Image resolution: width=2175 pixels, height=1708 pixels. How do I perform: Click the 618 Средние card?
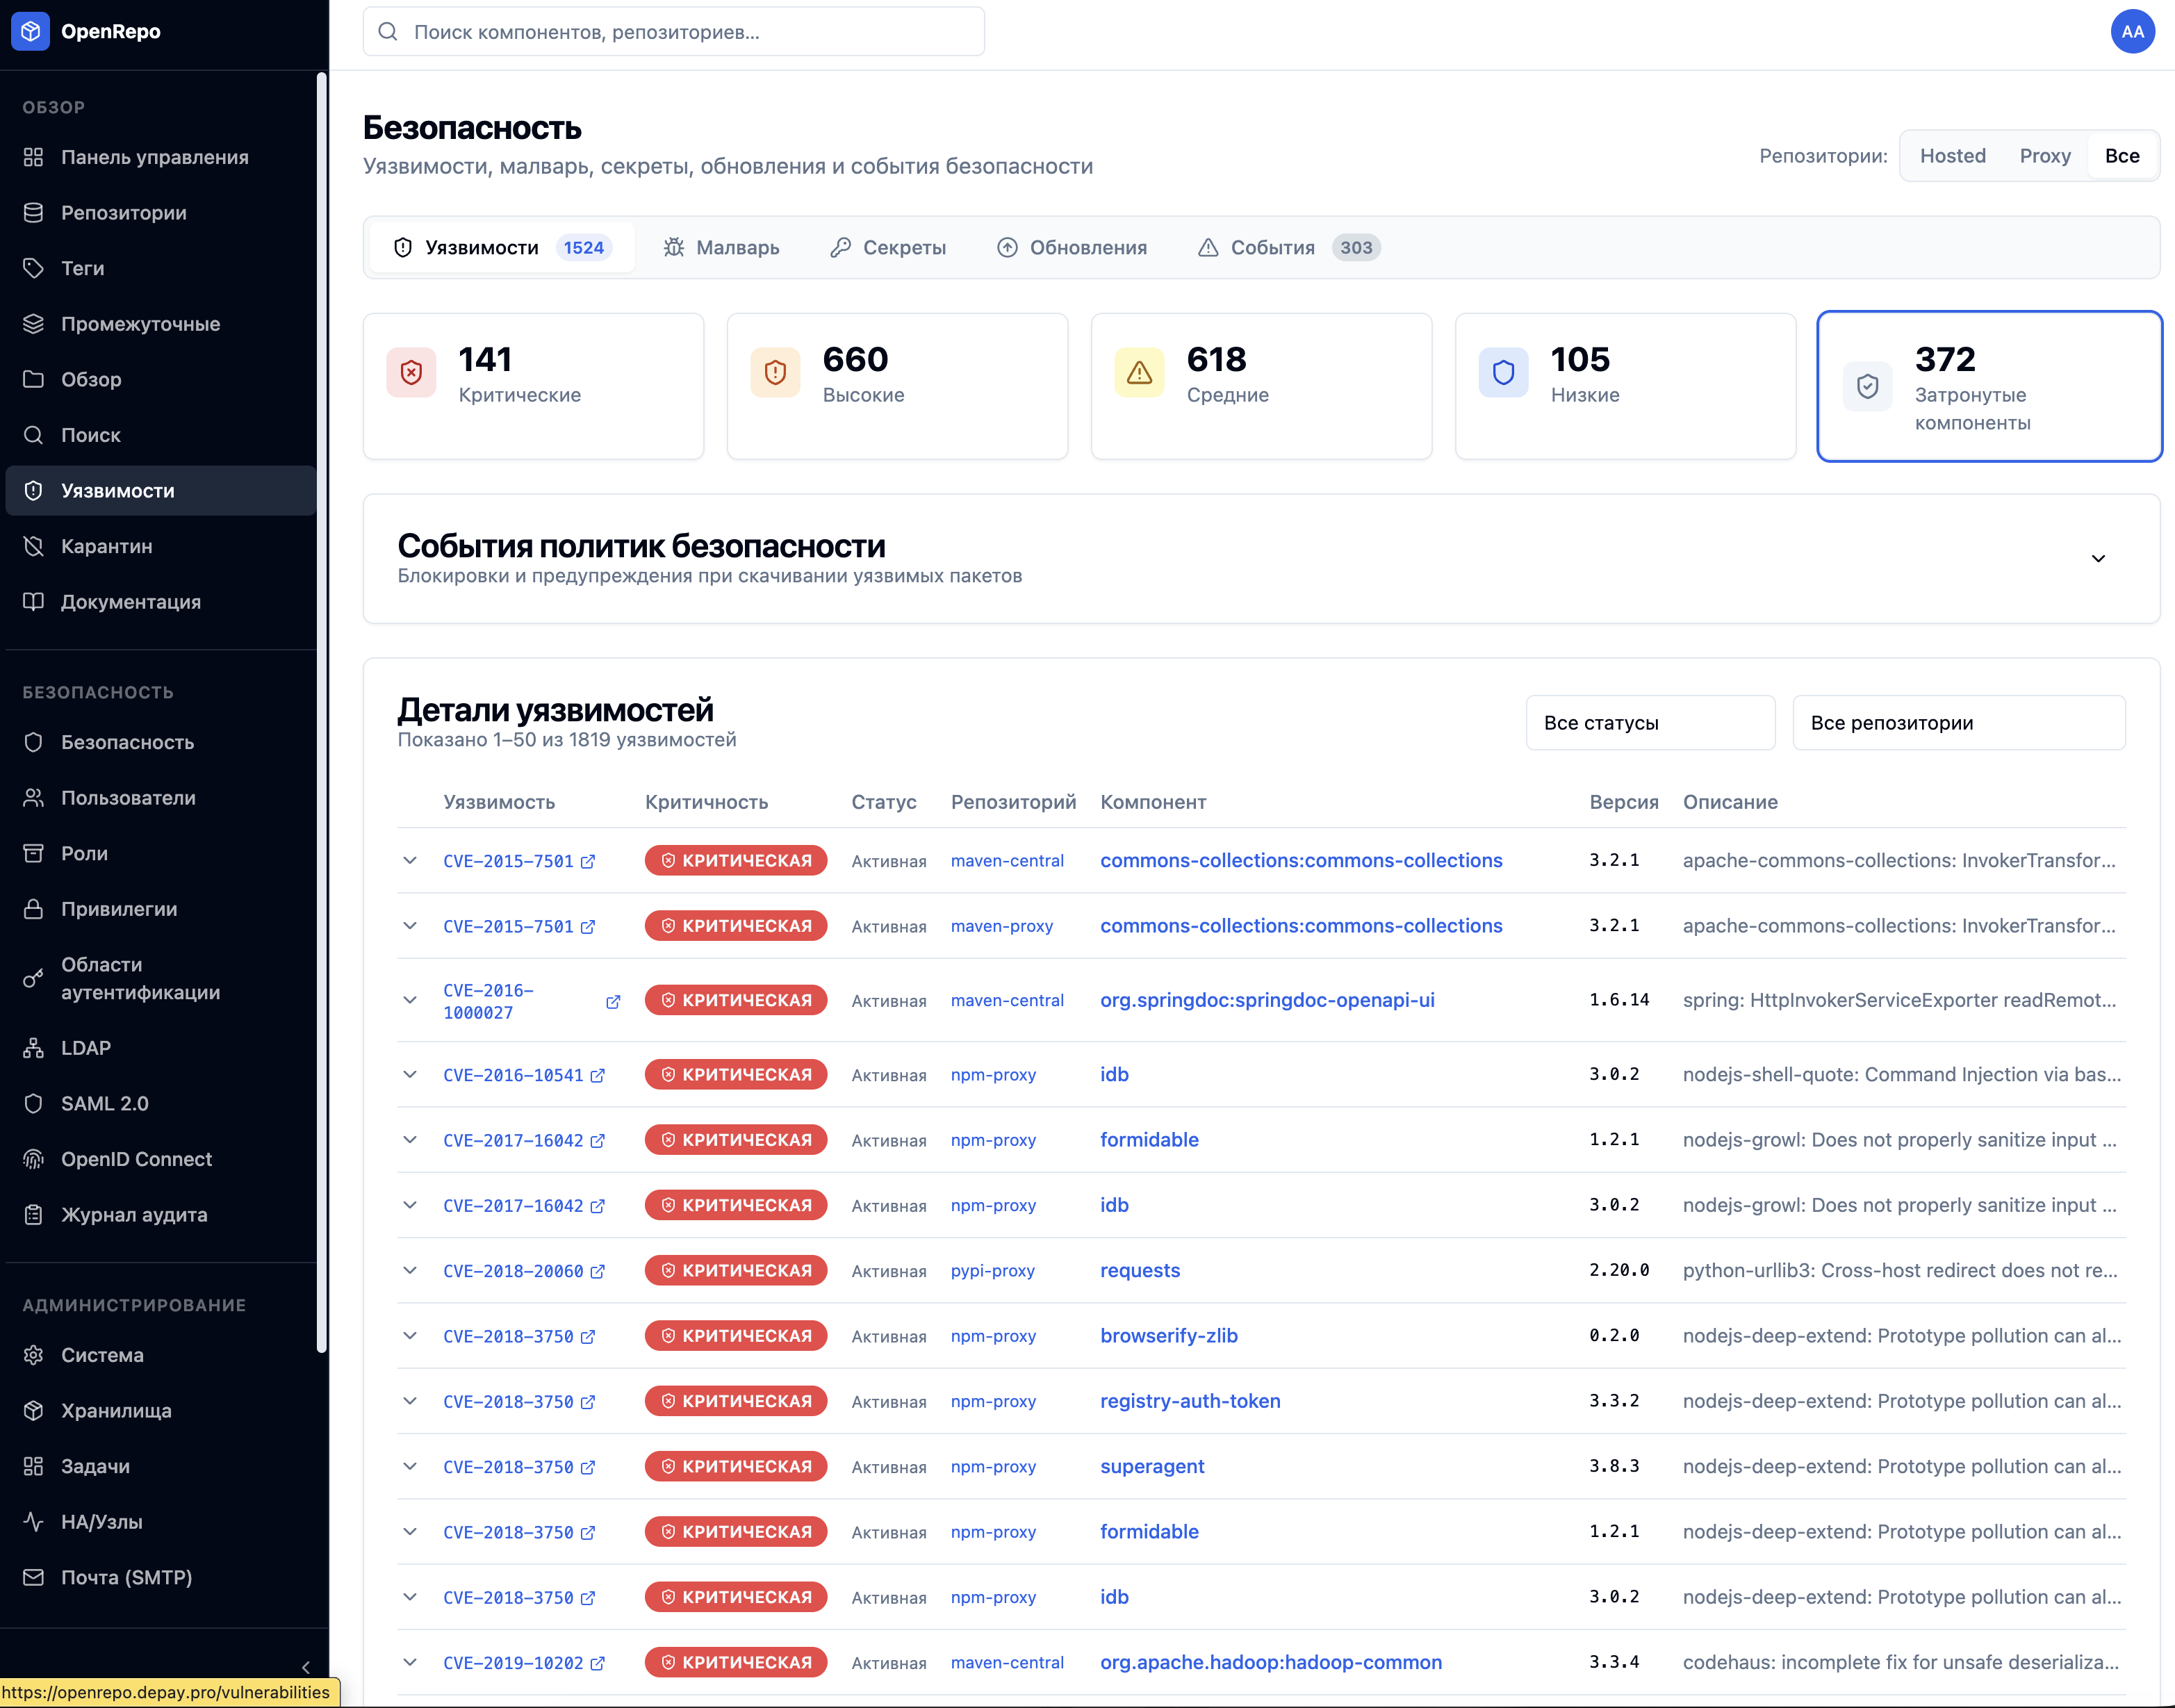click(x=1261, y=386)
